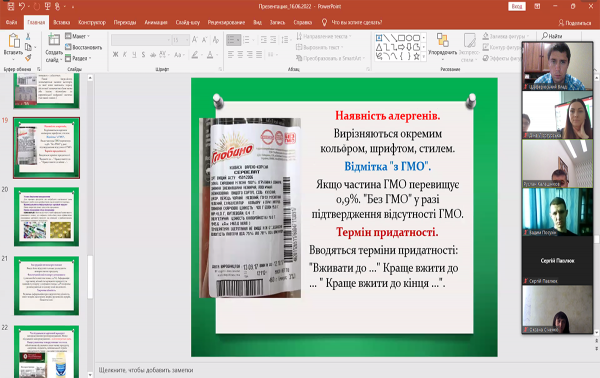Click the Format Painter brush icon
Image resolution: width=600 pixels, height=378 pixels.
point(28,58)
